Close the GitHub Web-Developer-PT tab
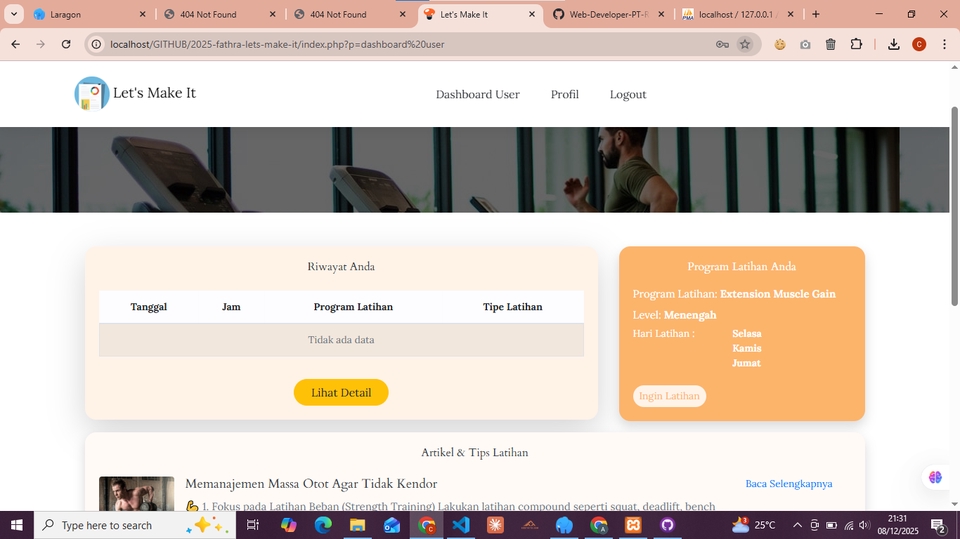This screenshot has width=960, height=539. pos(661,14)
